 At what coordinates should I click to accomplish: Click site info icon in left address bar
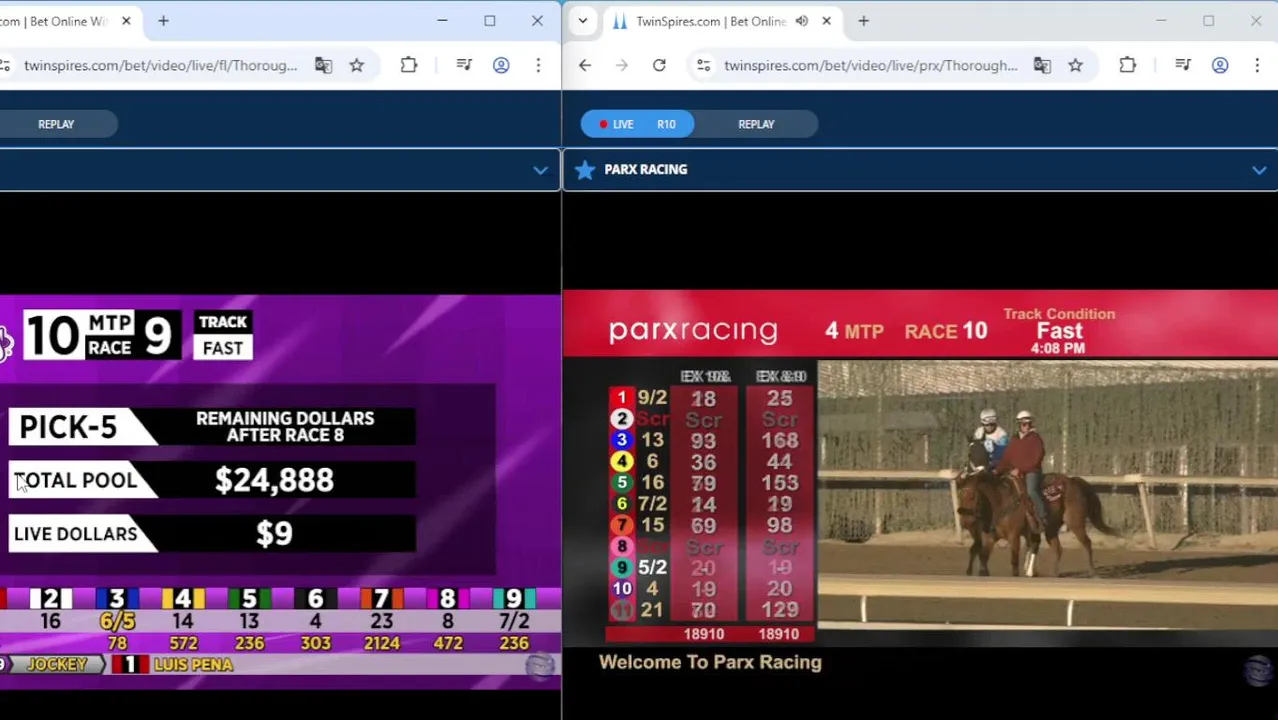(5, 65)
